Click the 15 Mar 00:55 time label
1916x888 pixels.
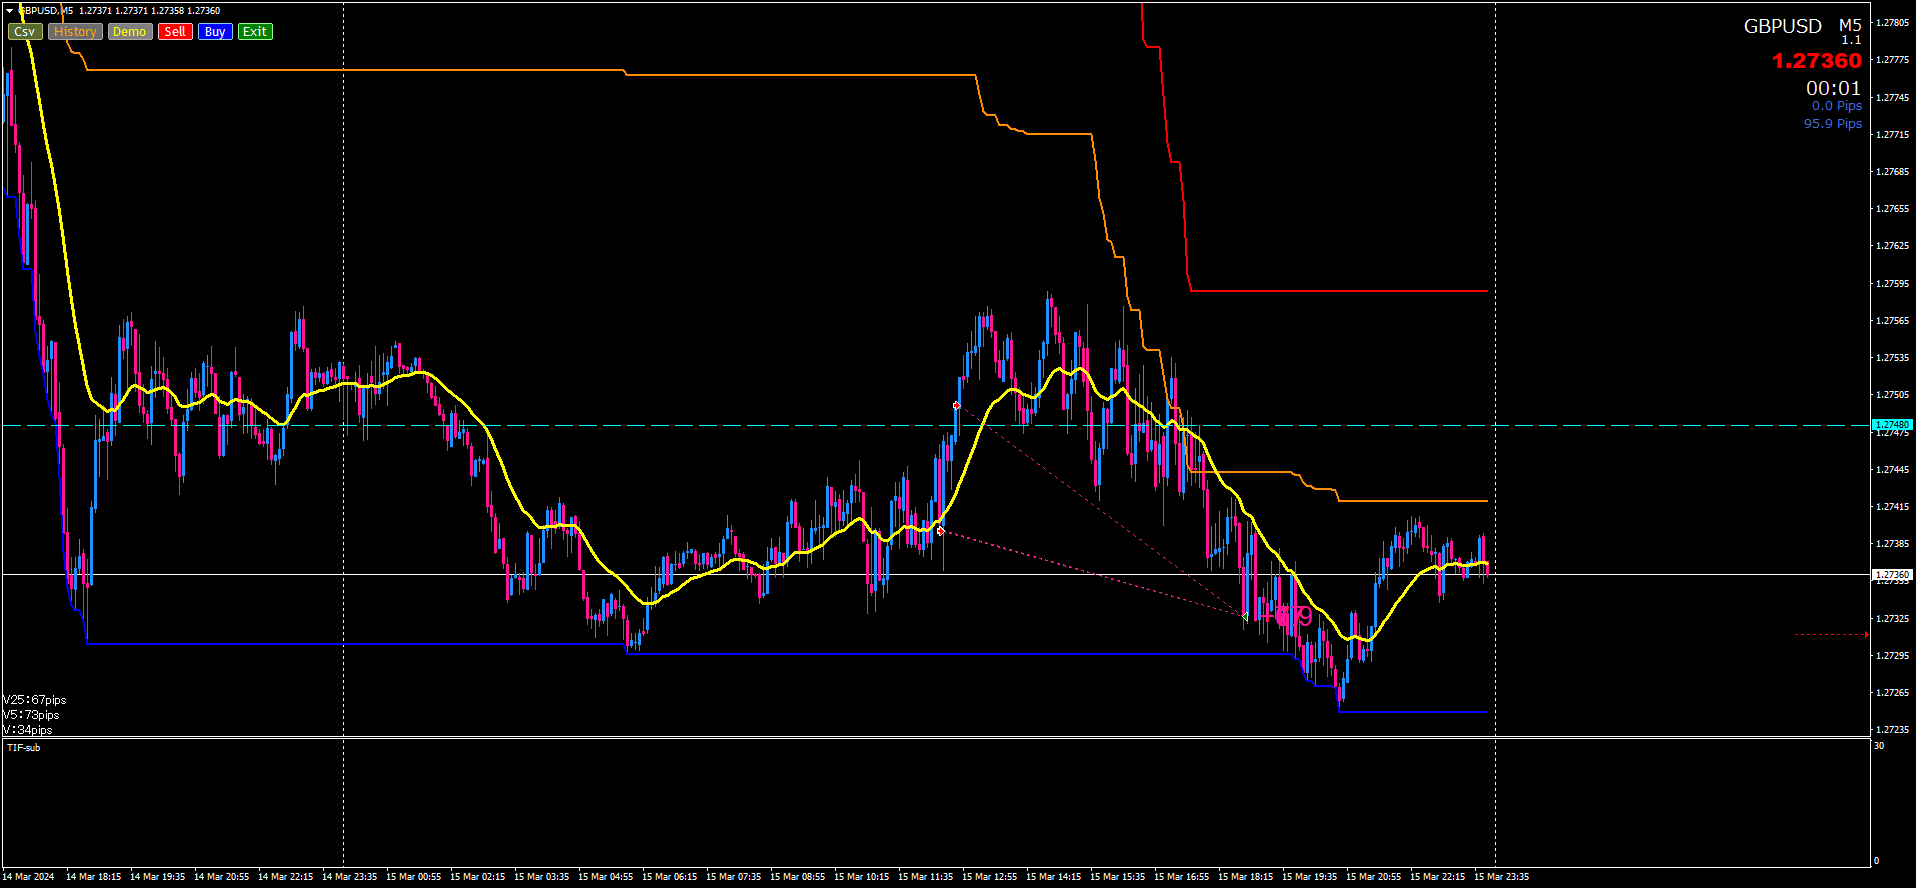[x=414, y=877]
